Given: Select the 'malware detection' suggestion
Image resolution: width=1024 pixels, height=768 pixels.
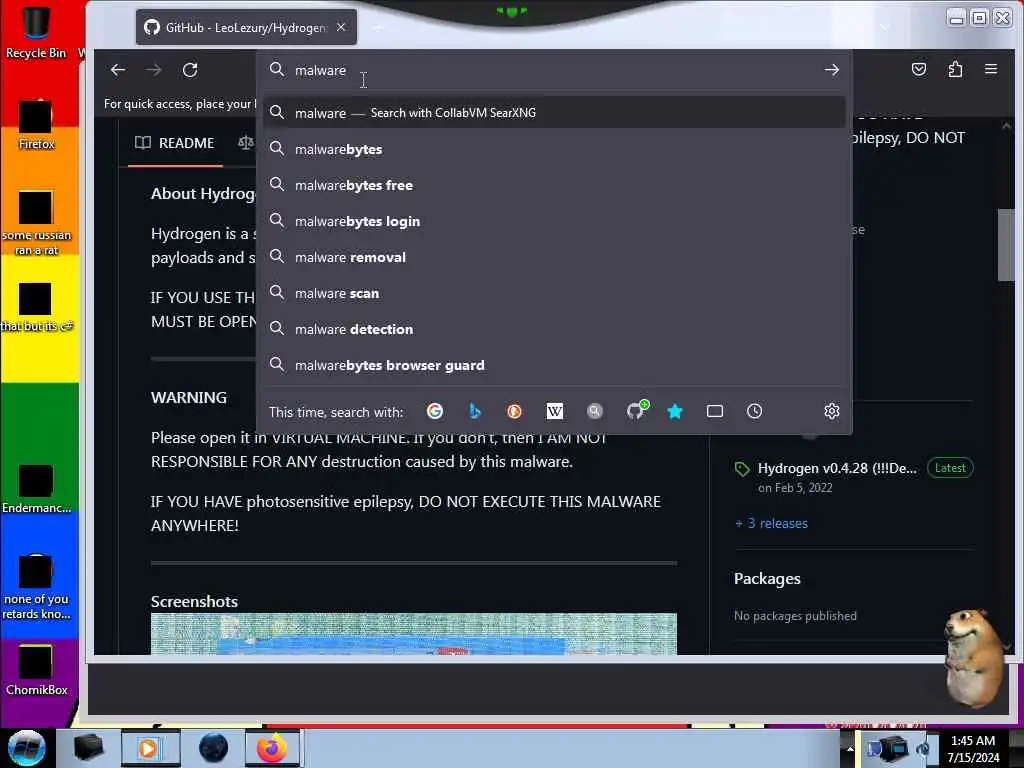Looking at the screenshot, I should coord(554,329).
